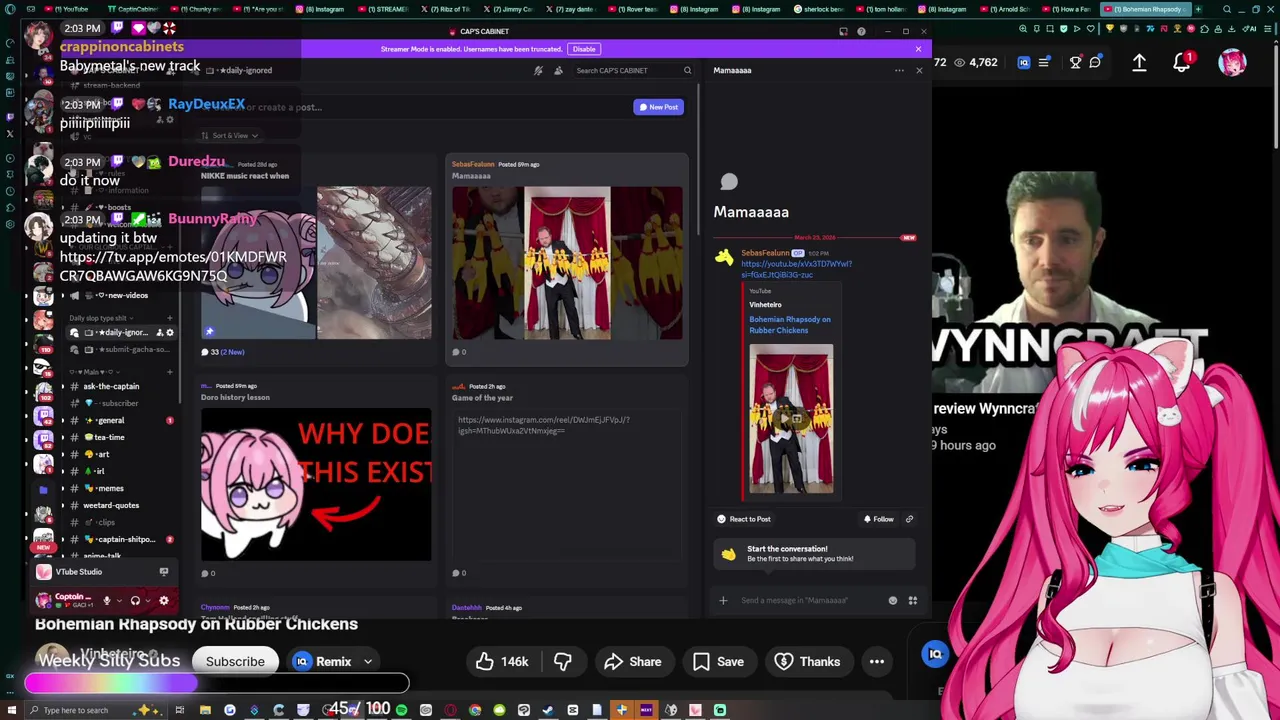Click the Thanks button on YouTube

[x=808, y=661]
